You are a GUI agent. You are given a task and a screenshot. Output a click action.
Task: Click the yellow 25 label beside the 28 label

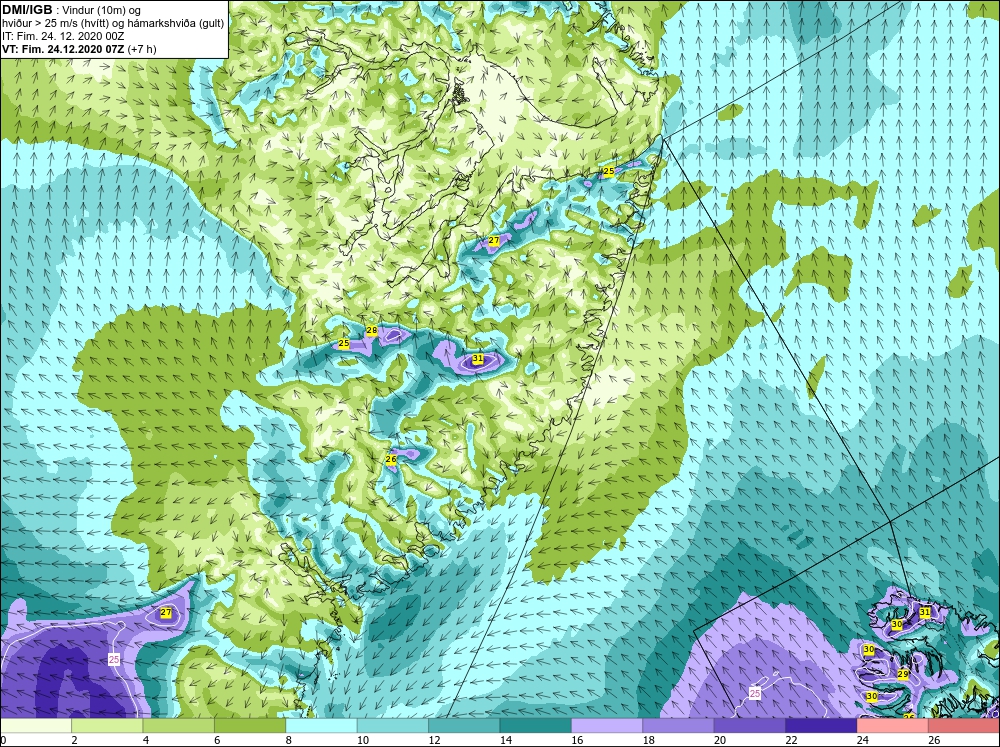344,344
